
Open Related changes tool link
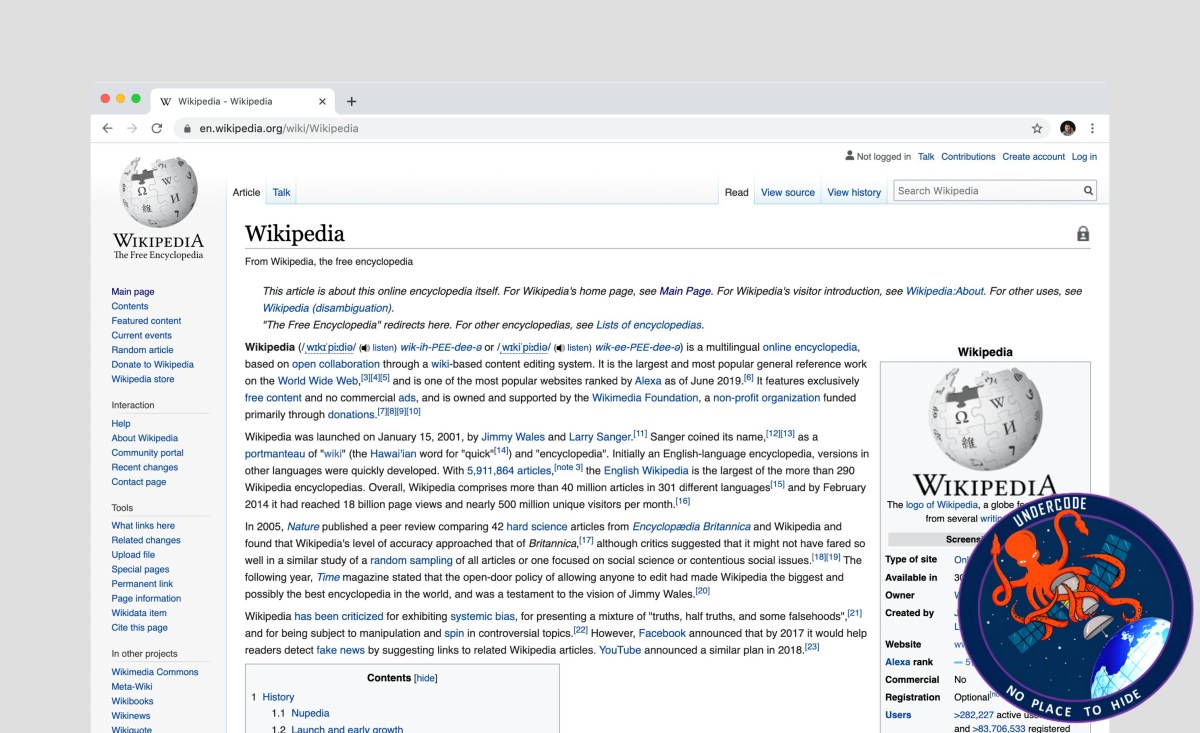[x=146, y=540]
